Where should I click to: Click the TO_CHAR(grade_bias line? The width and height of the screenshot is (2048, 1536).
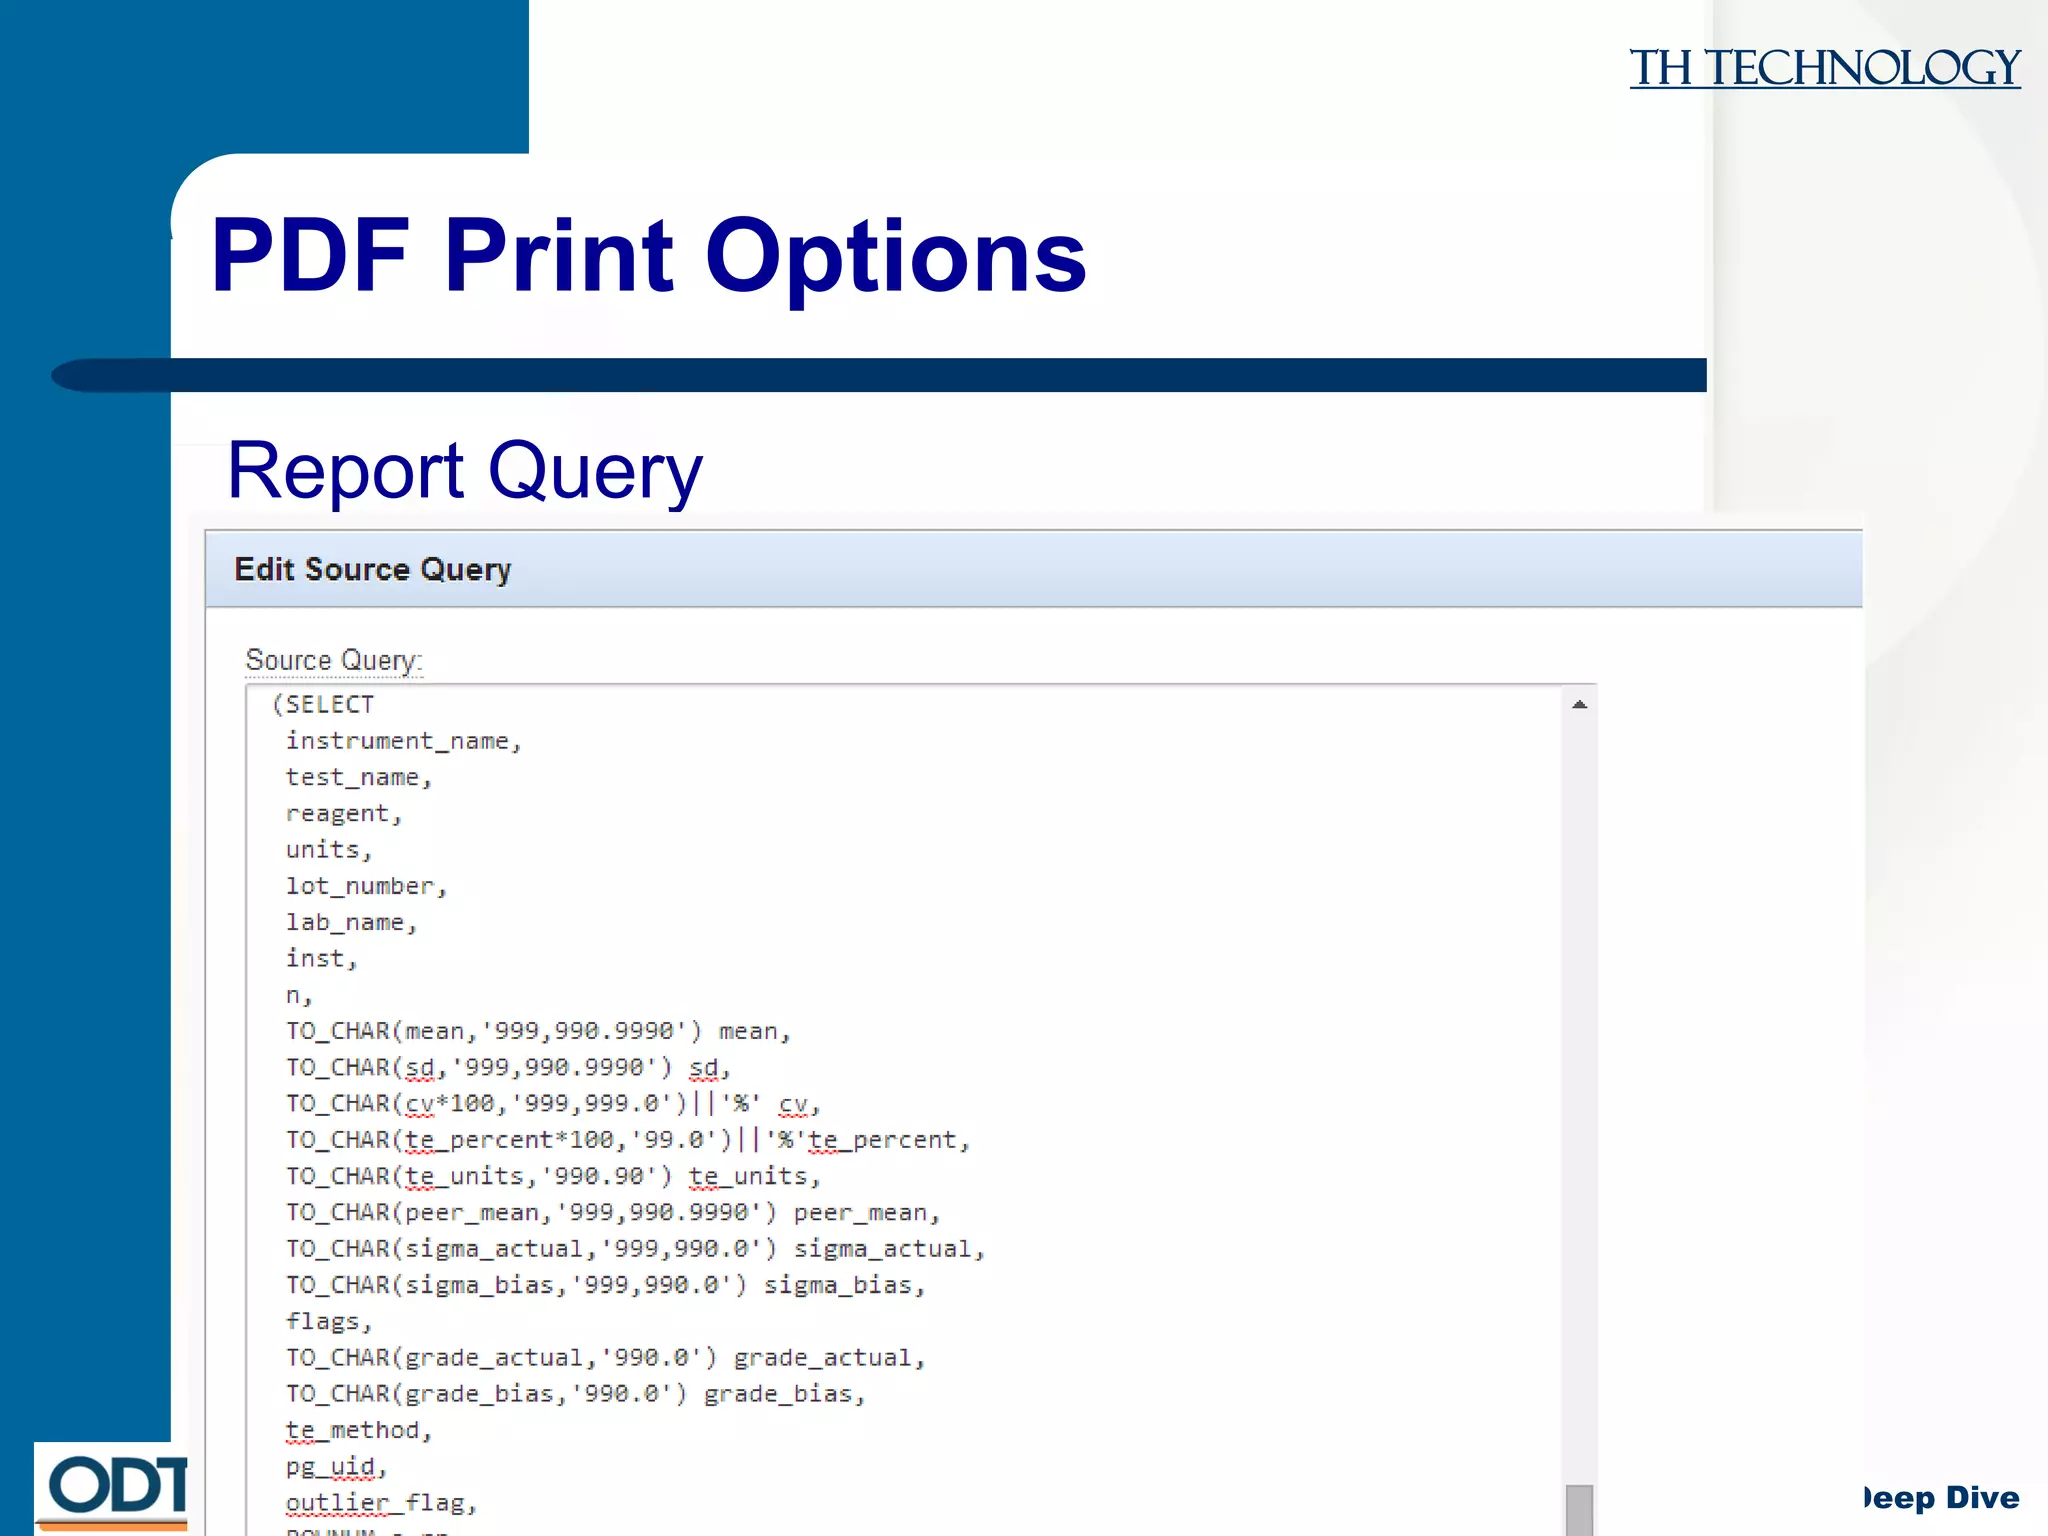click(576, 1393)
